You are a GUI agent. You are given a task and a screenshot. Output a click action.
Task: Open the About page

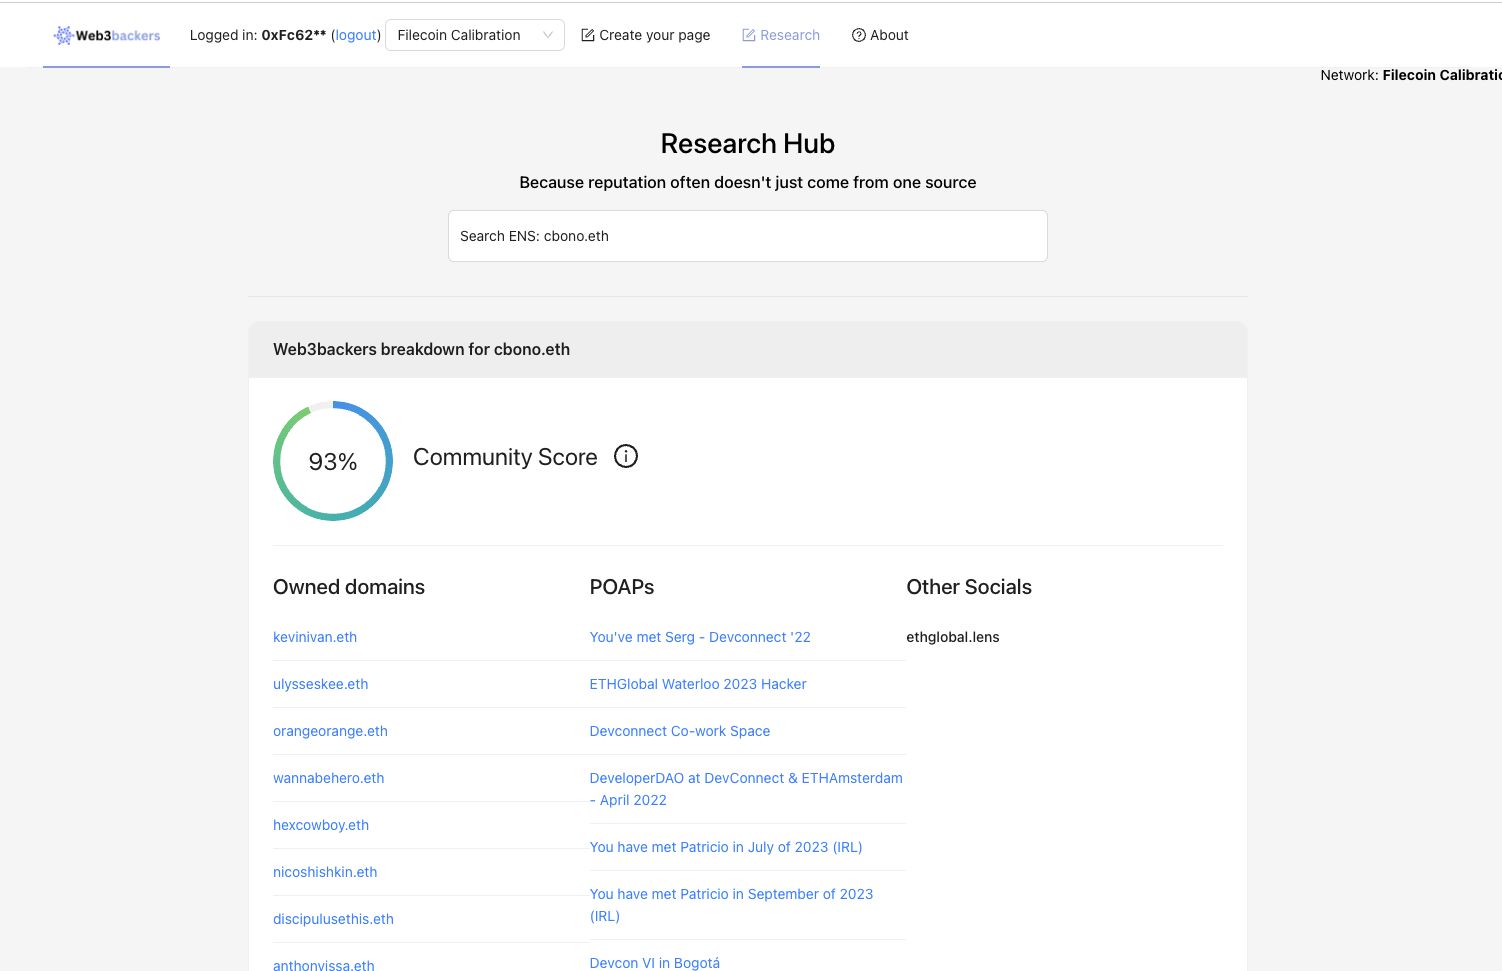click(880, 35)
